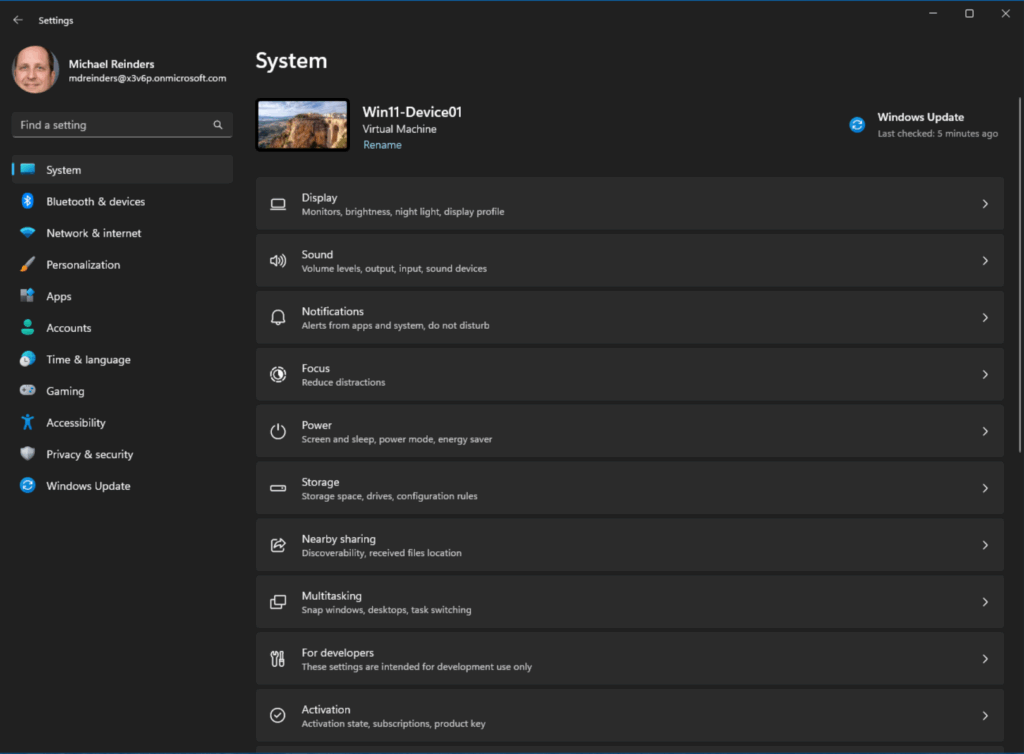Click the Michael Reinders account name

pos(112,64)
